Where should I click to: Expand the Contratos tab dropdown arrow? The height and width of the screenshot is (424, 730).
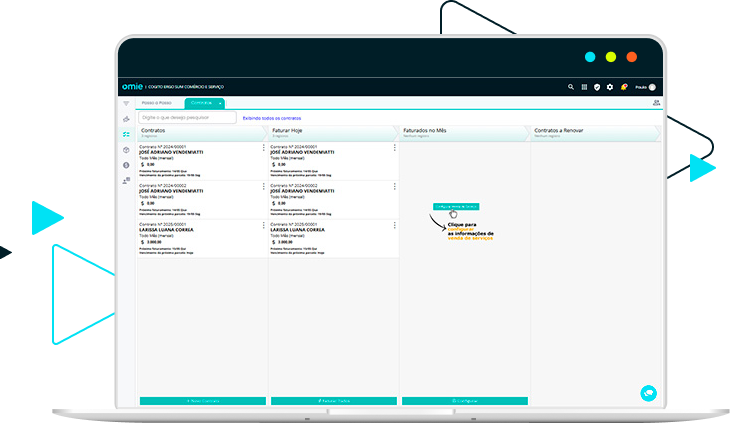(x=220, y=103)
